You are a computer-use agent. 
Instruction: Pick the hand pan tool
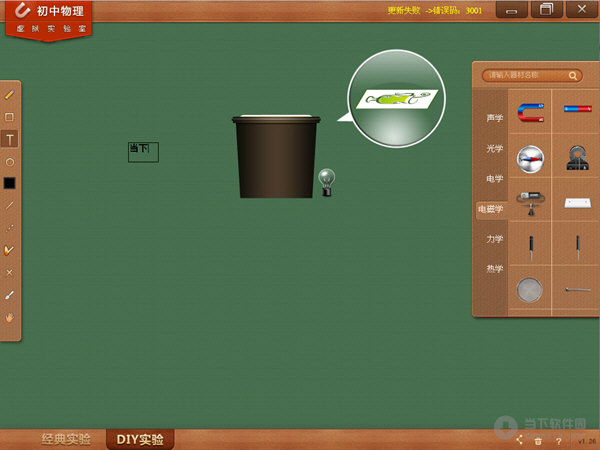(x=10, y=318)
